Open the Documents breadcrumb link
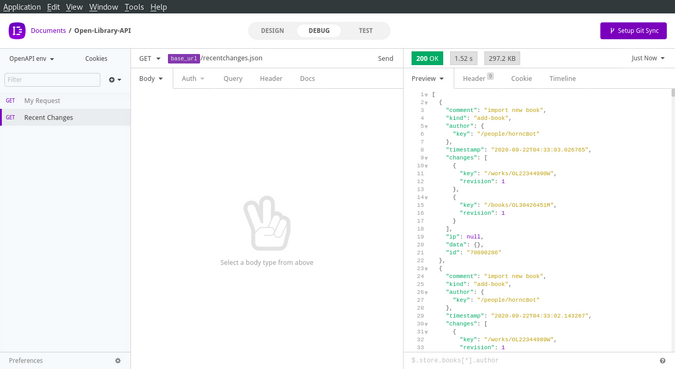Image resolution: width=675 pixels, height=369 pixels. 48,31
